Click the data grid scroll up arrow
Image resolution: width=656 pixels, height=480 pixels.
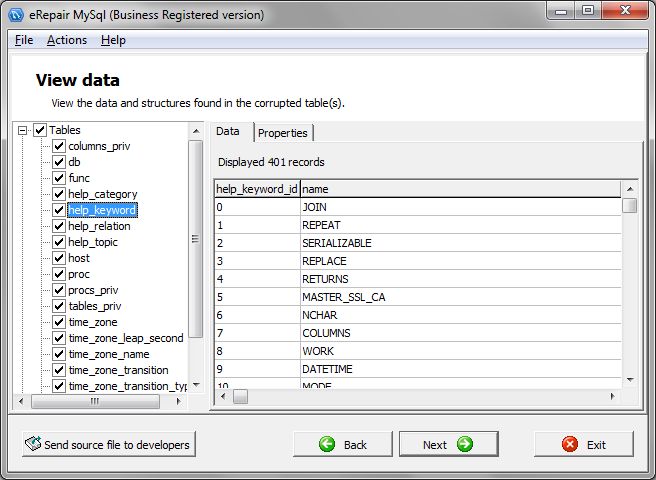coord(630,189)
